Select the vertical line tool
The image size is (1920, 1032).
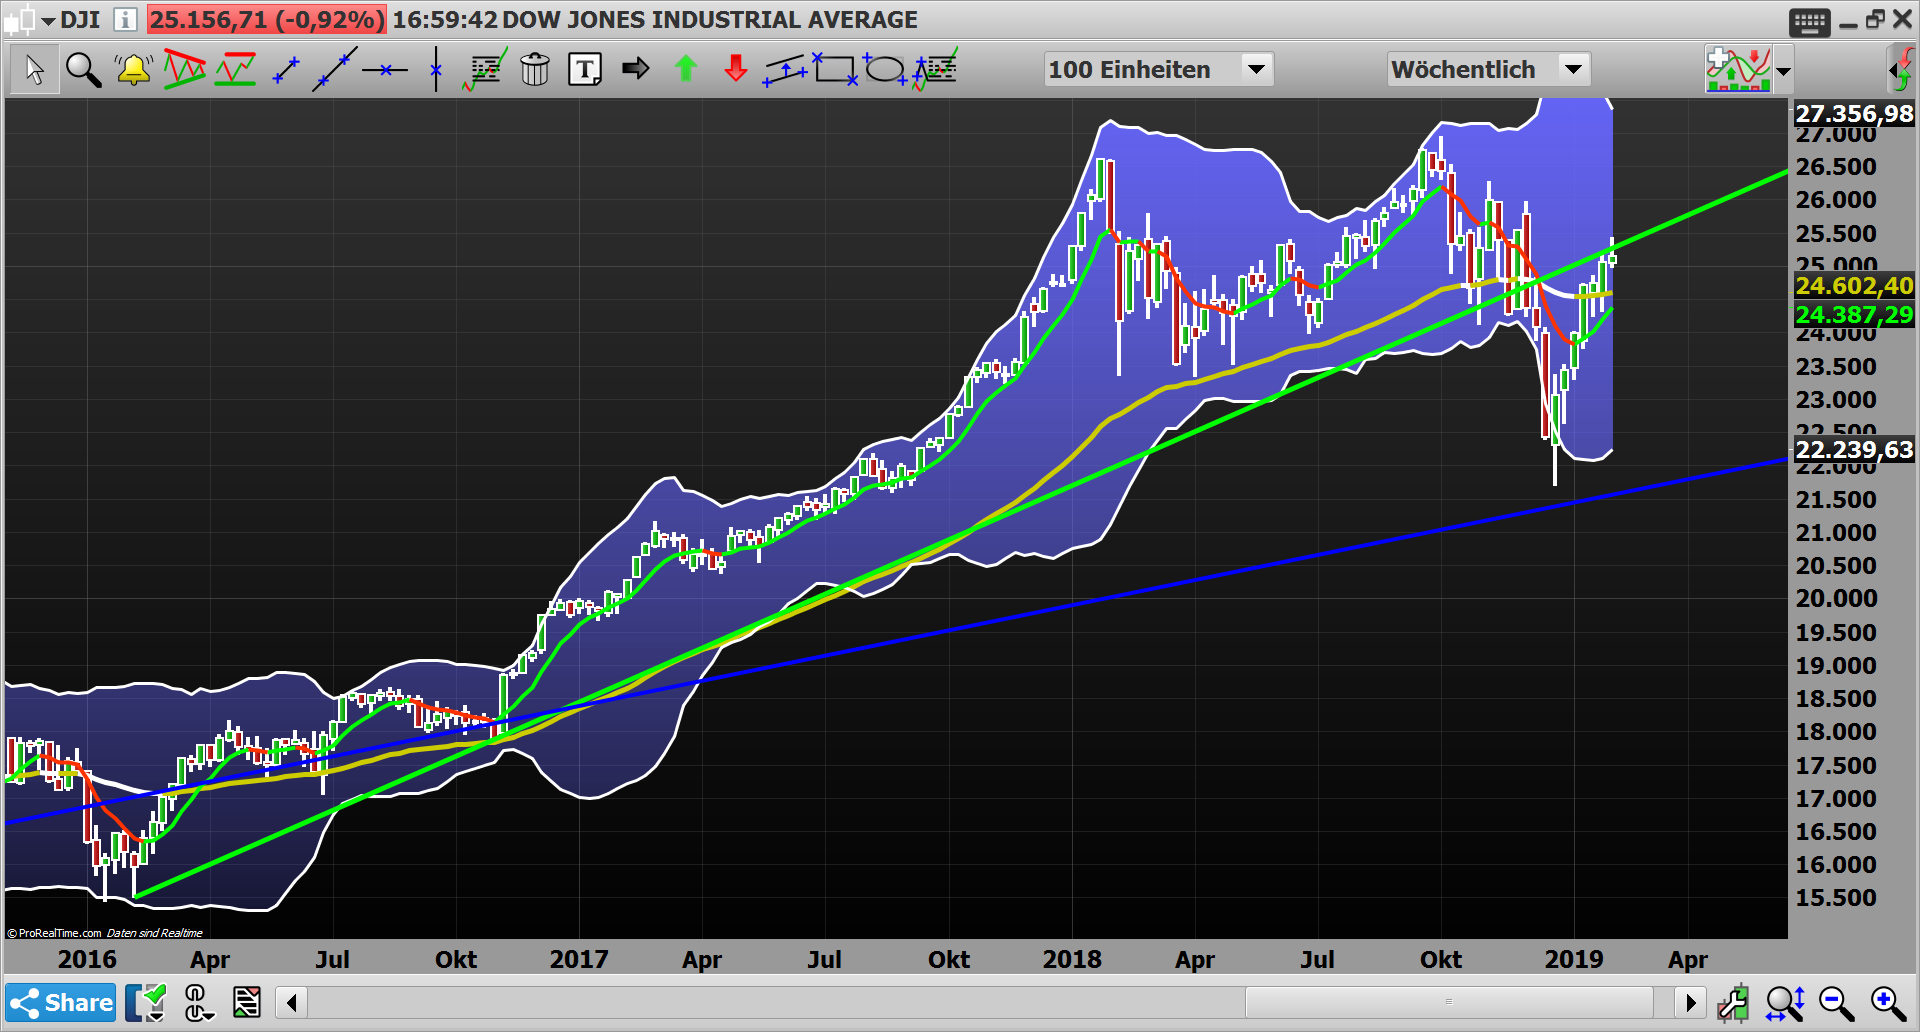coord(436,70)
